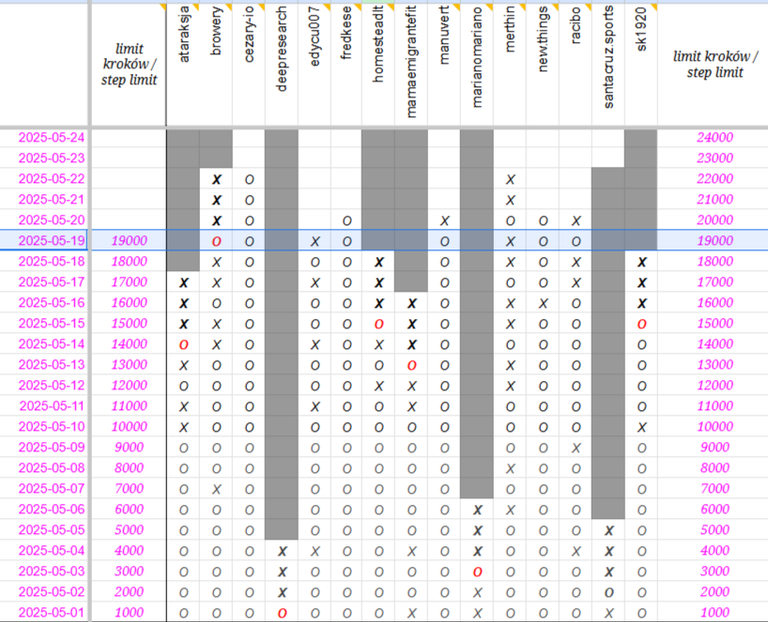
Task: Click the X in merthin on 2025-05-08
Action: 510,468
